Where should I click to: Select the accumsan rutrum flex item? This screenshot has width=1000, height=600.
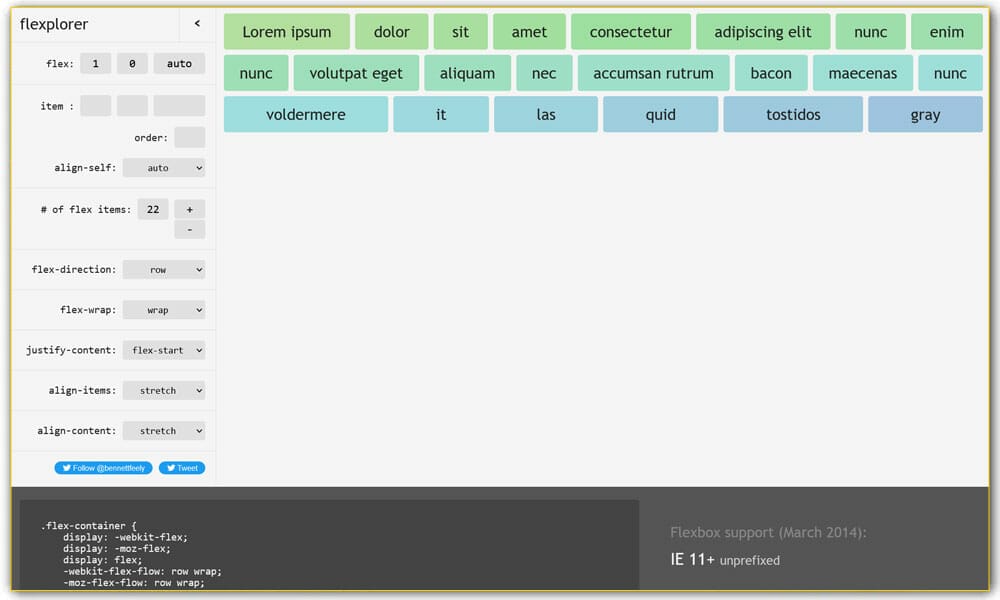coord(653,74)
